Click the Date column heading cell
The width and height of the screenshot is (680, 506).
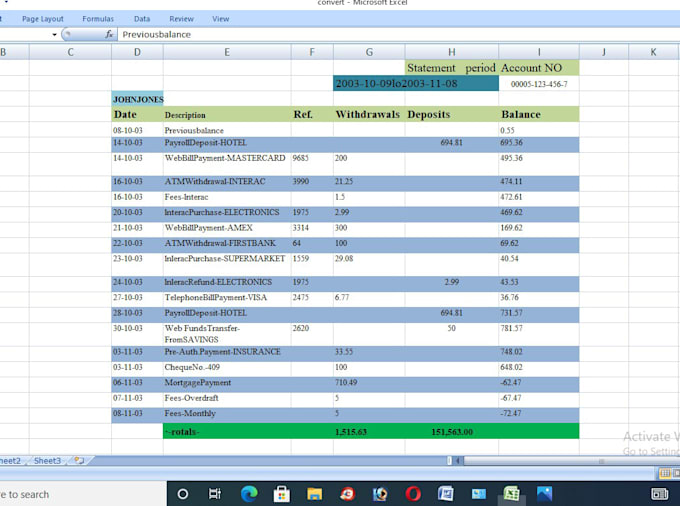pyautogui.click(x=137, y=114)
